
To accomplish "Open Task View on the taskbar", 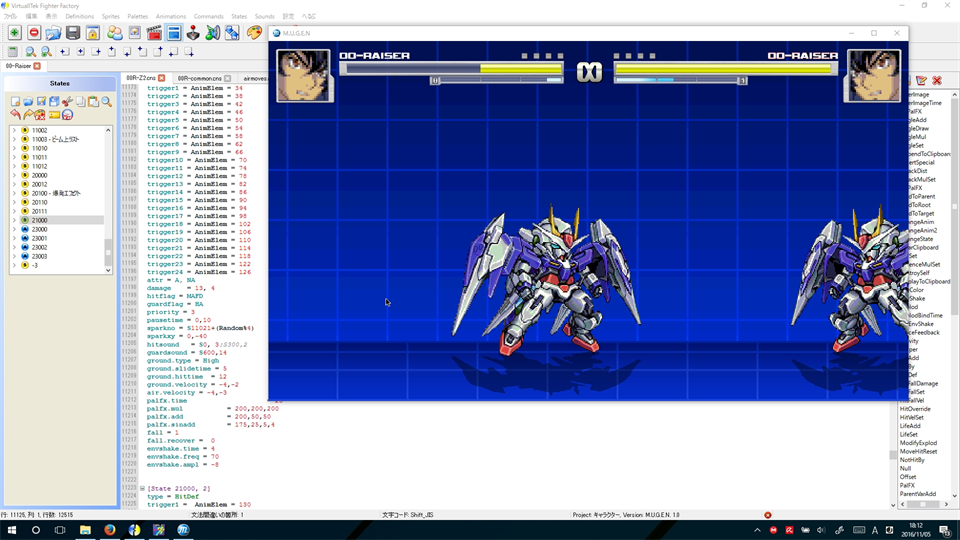I will (60, 530).
